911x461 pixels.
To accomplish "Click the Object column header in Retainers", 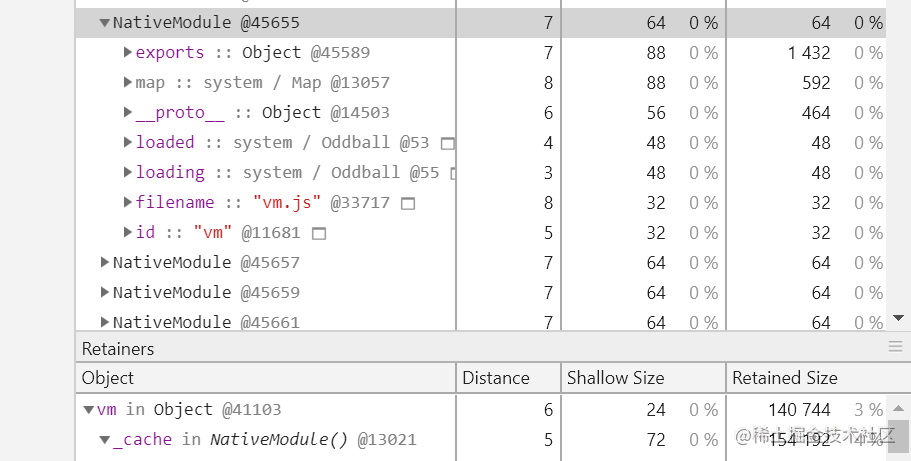I will (108, 378).
